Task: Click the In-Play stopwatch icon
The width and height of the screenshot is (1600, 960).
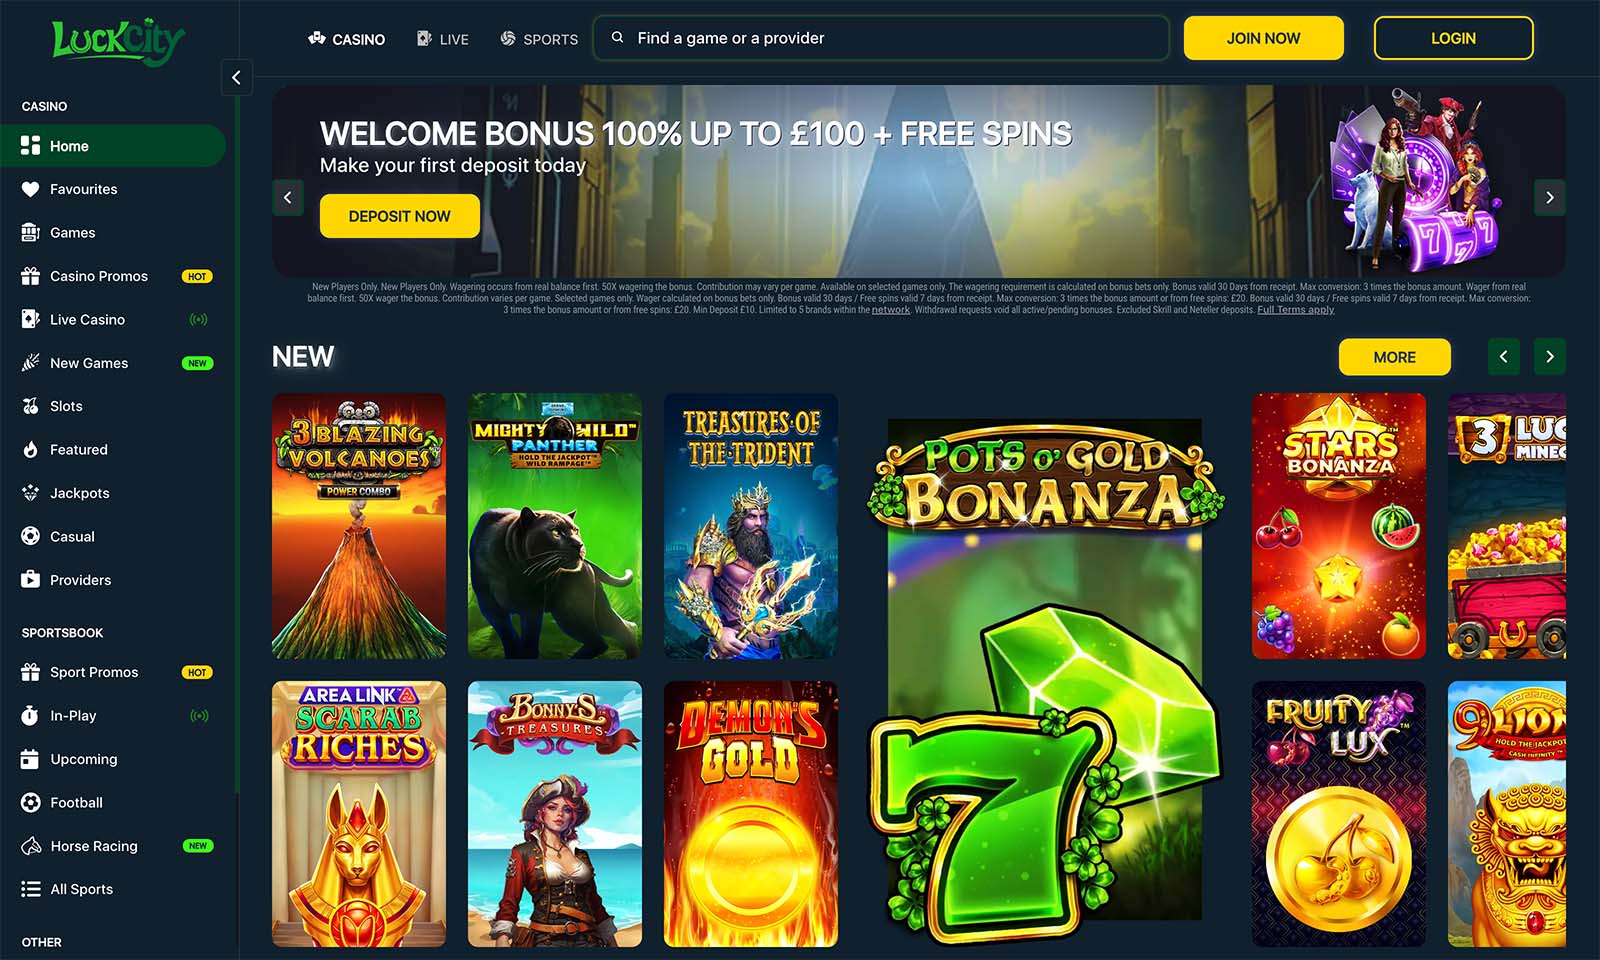Action: pos(30,716)
